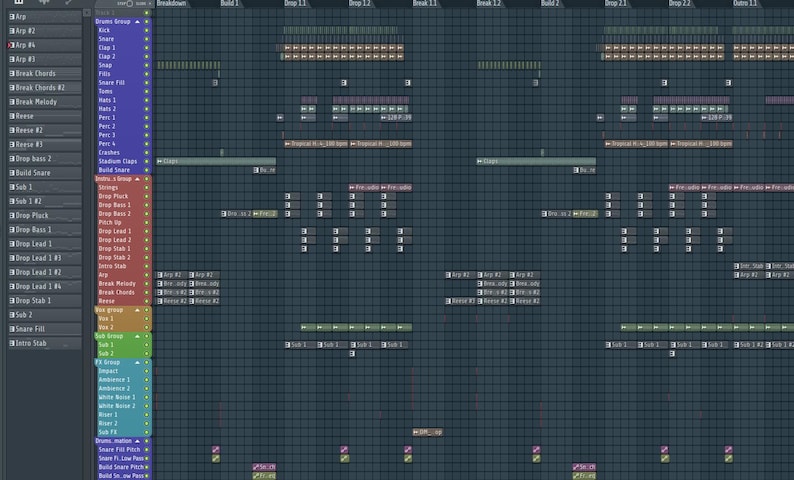
Task: Select the Riser 1 track name
Action: (108, 415)
